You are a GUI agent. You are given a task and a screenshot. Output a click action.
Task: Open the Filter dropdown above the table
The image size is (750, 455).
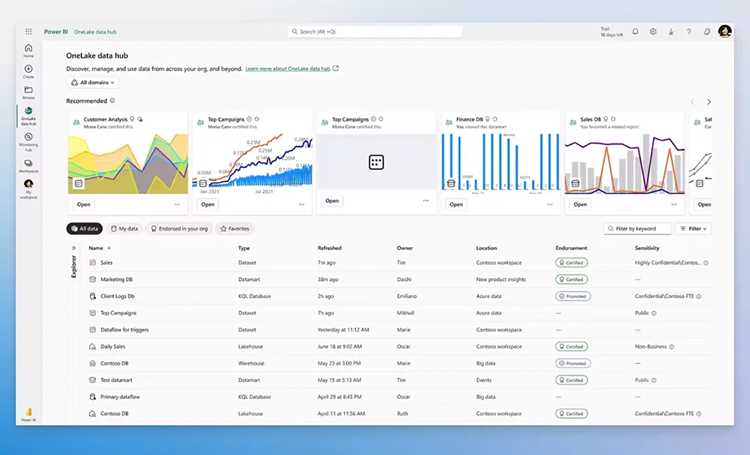coord(693,229)
